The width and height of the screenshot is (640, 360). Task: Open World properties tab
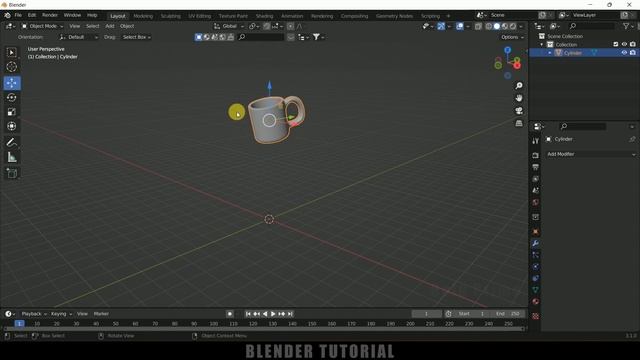pyautogui.click(x=536, y=202)
